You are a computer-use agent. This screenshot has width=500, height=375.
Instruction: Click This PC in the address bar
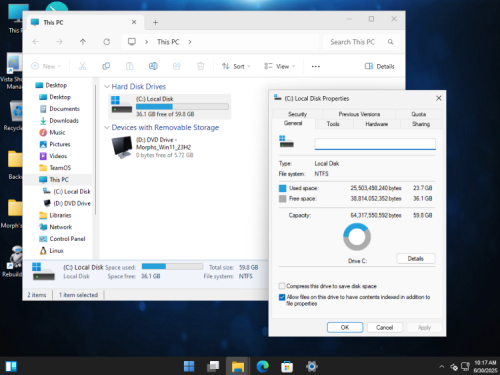pos(168,42)
